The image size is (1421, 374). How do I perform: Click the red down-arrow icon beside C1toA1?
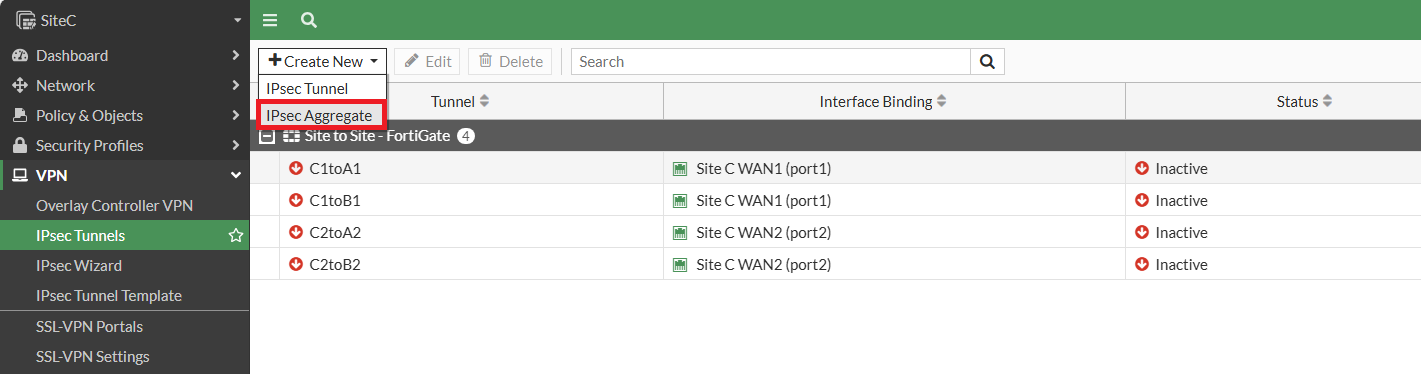pos(296,168)
